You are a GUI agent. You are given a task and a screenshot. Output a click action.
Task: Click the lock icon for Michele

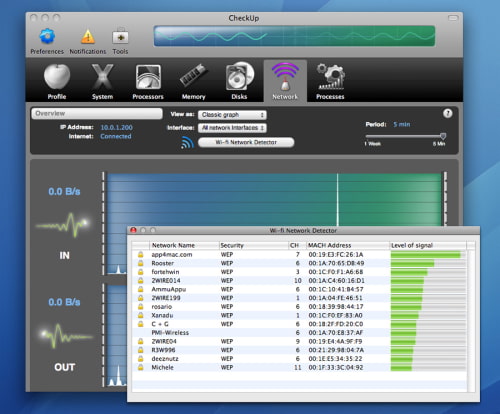coord(141,367)
